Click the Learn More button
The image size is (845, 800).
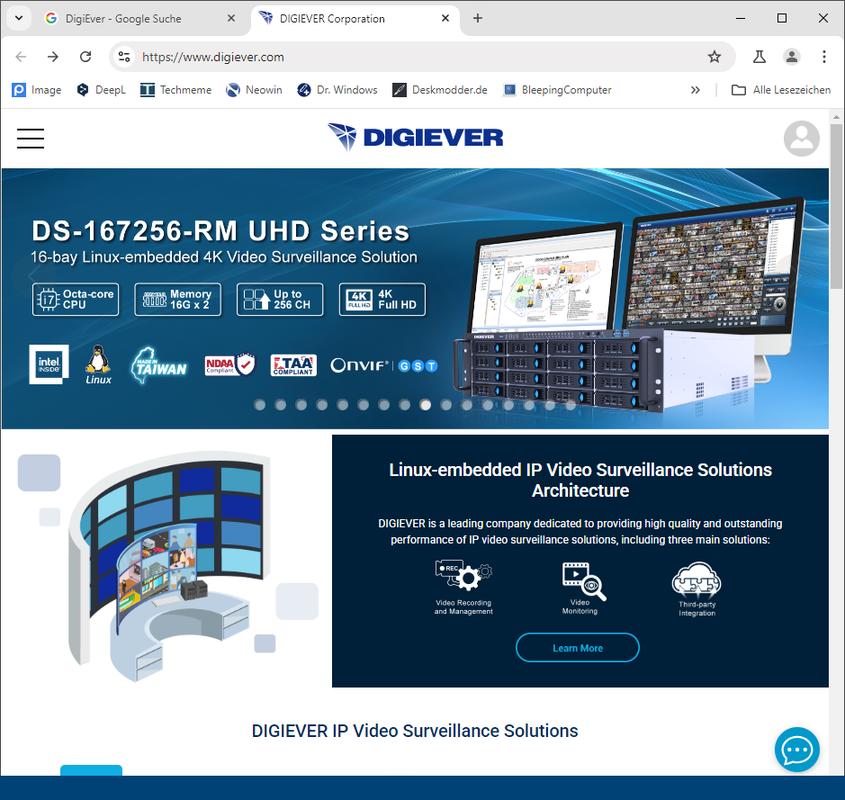tap(578, 648)
